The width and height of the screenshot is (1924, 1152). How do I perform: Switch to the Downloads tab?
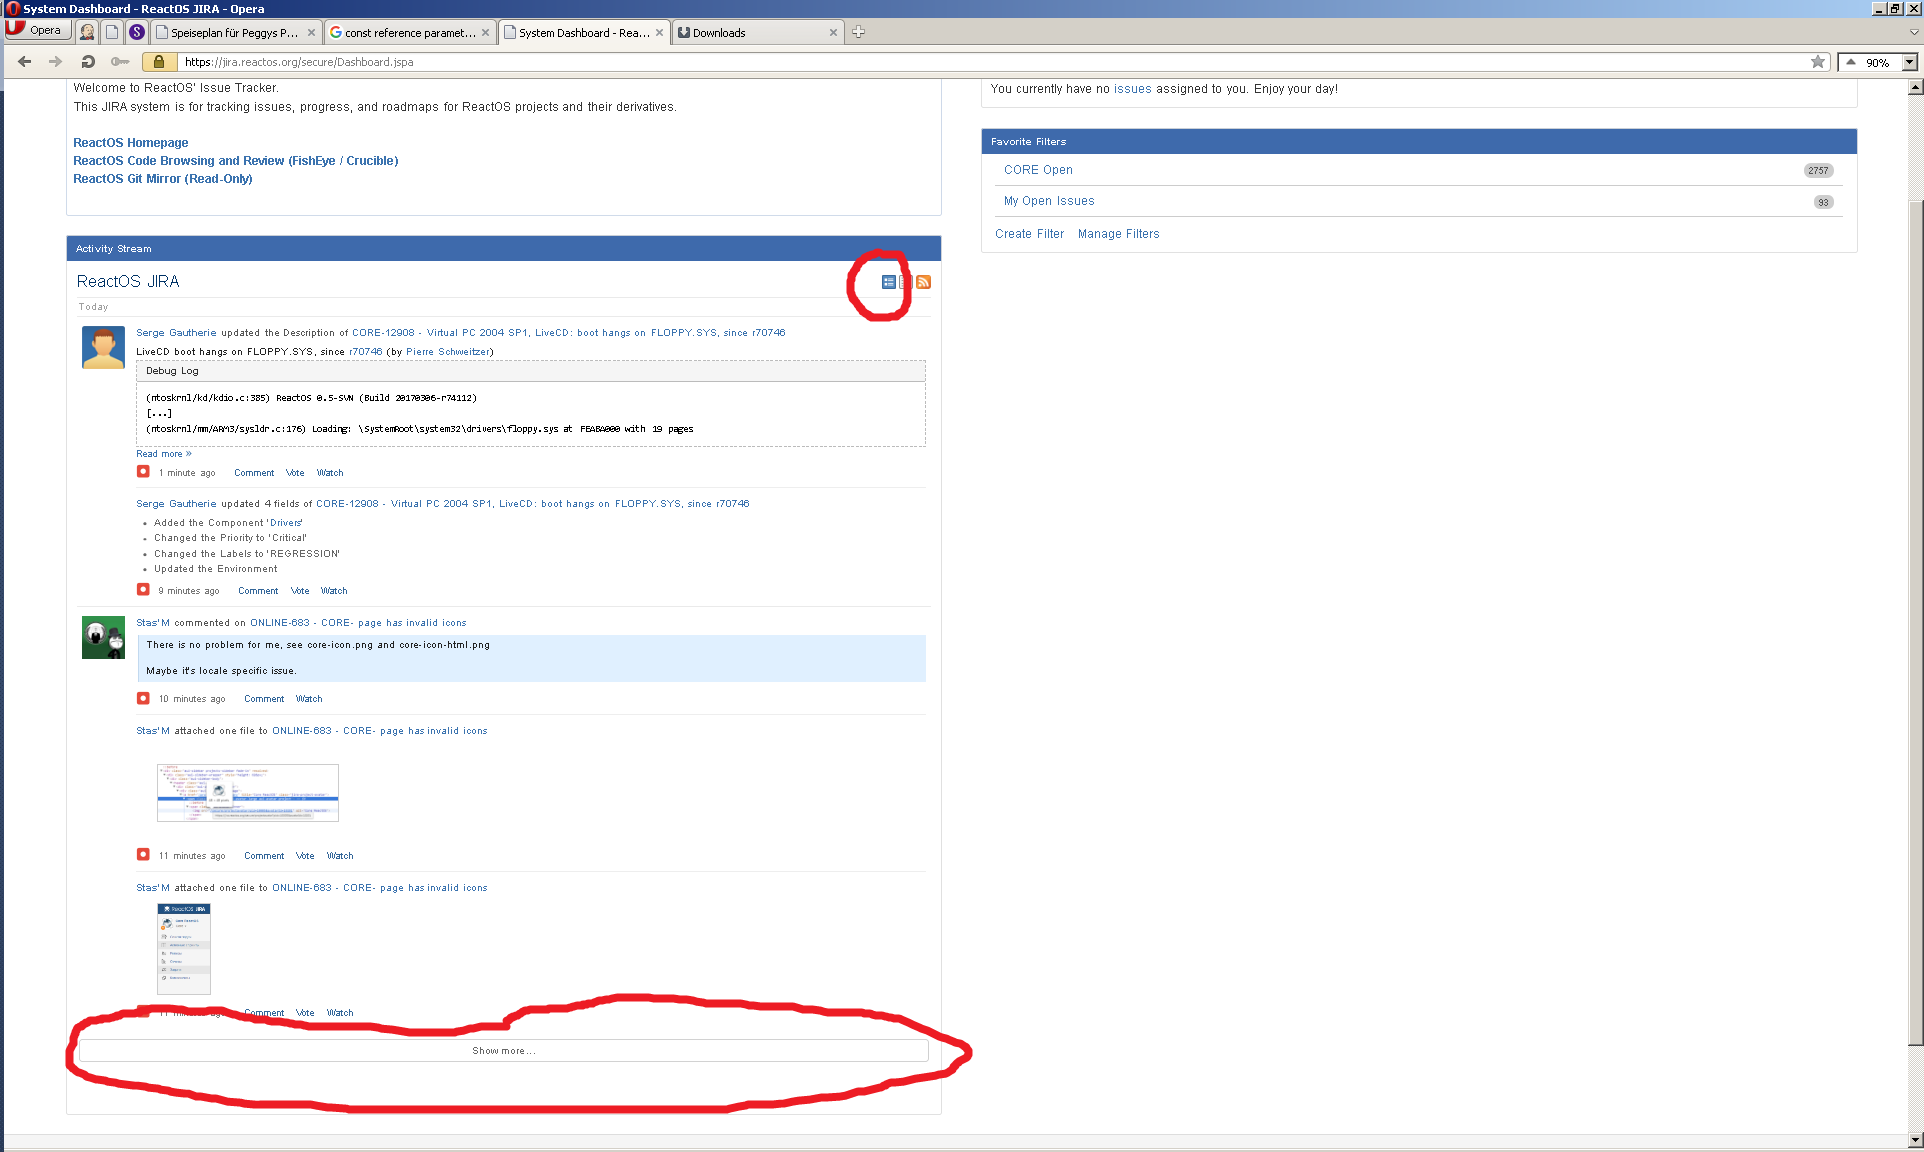pyautogui.click(x=758, y=33)
